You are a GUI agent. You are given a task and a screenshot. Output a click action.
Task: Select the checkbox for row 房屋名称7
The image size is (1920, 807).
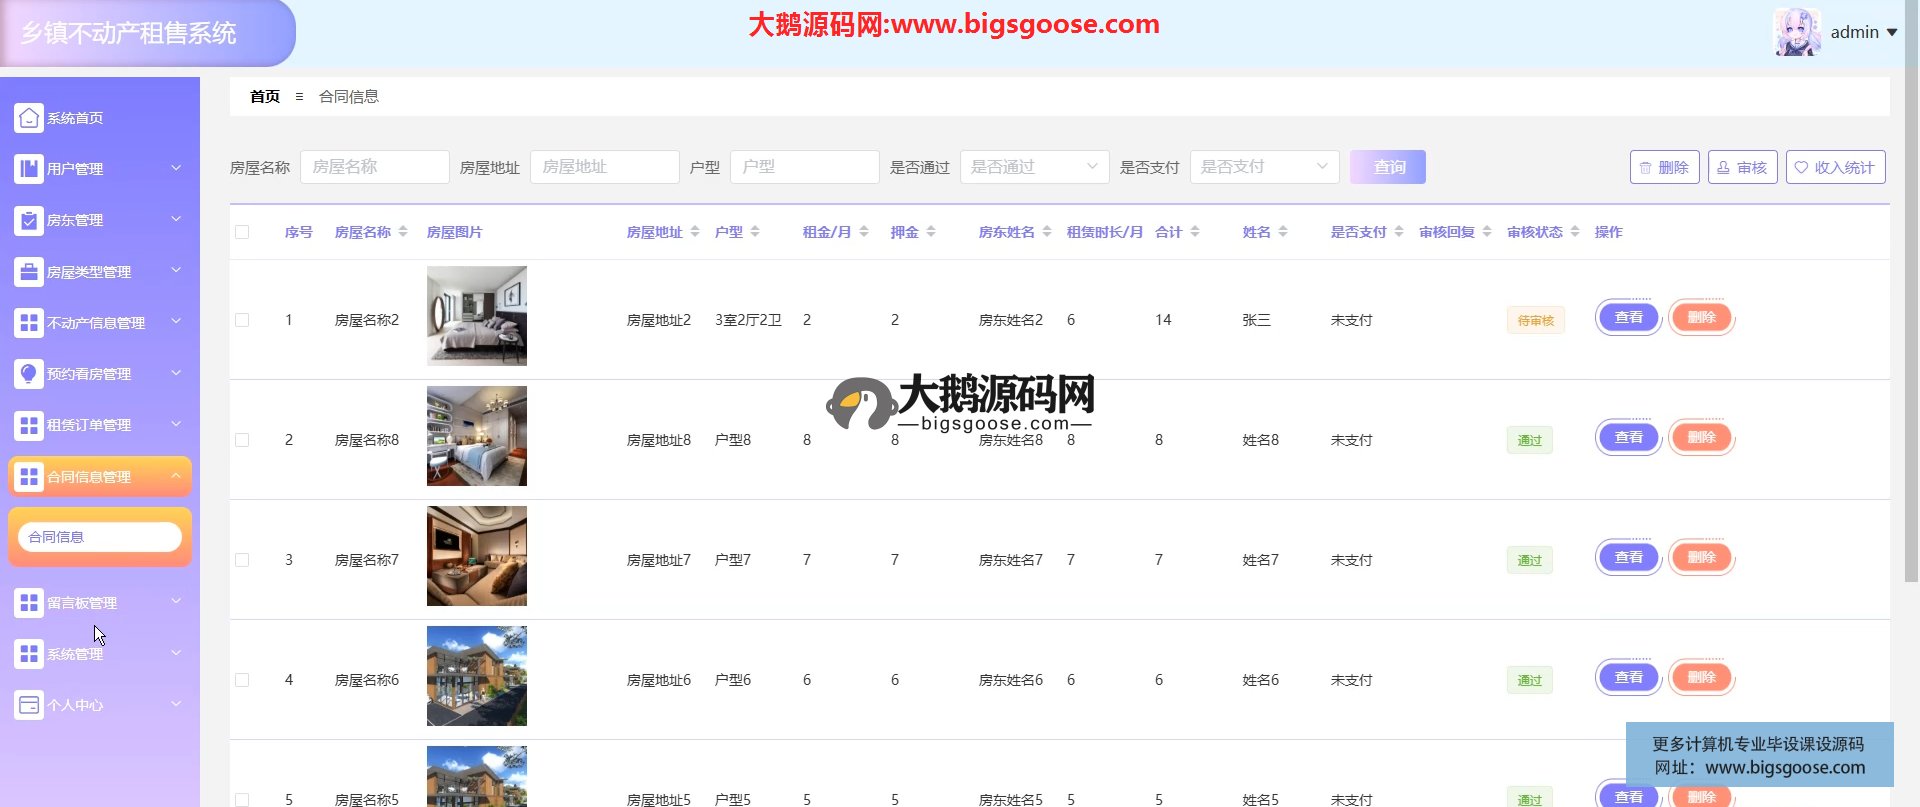tap(242, 560)
